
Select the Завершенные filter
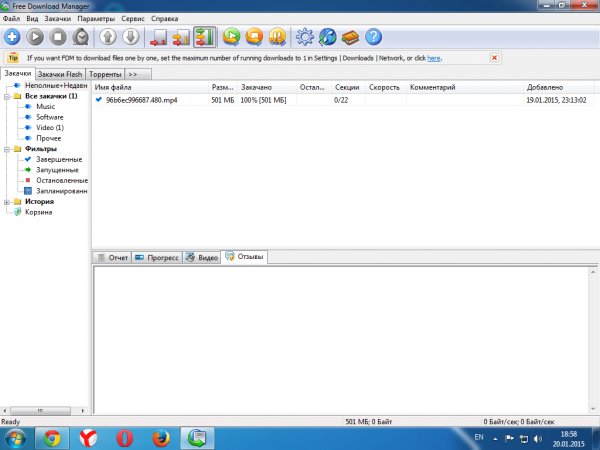(x=59, y=159)
